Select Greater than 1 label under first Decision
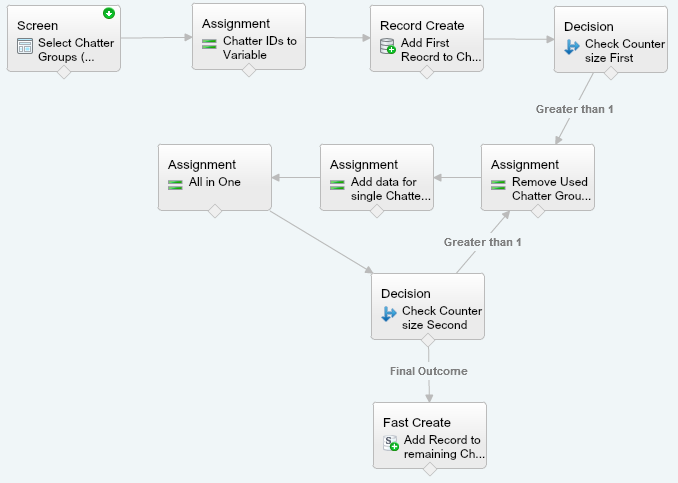The image size is (678, 483). (574, 109)
